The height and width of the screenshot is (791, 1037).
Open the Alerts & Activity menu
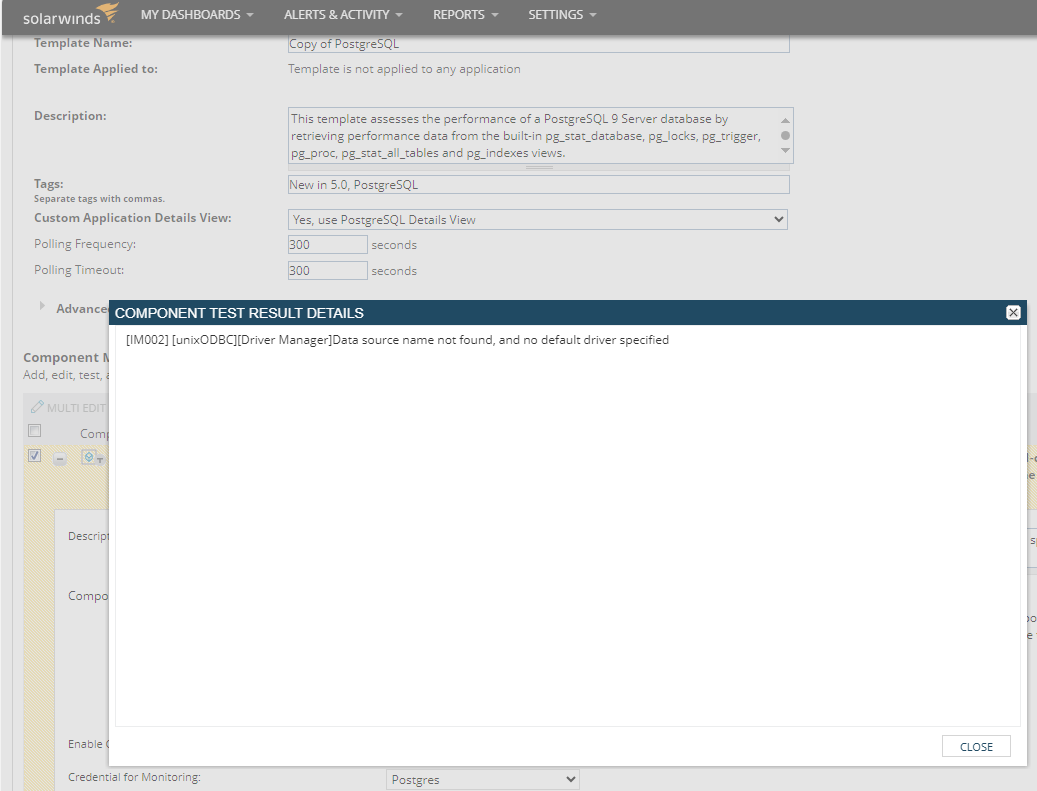coord(343,15)
